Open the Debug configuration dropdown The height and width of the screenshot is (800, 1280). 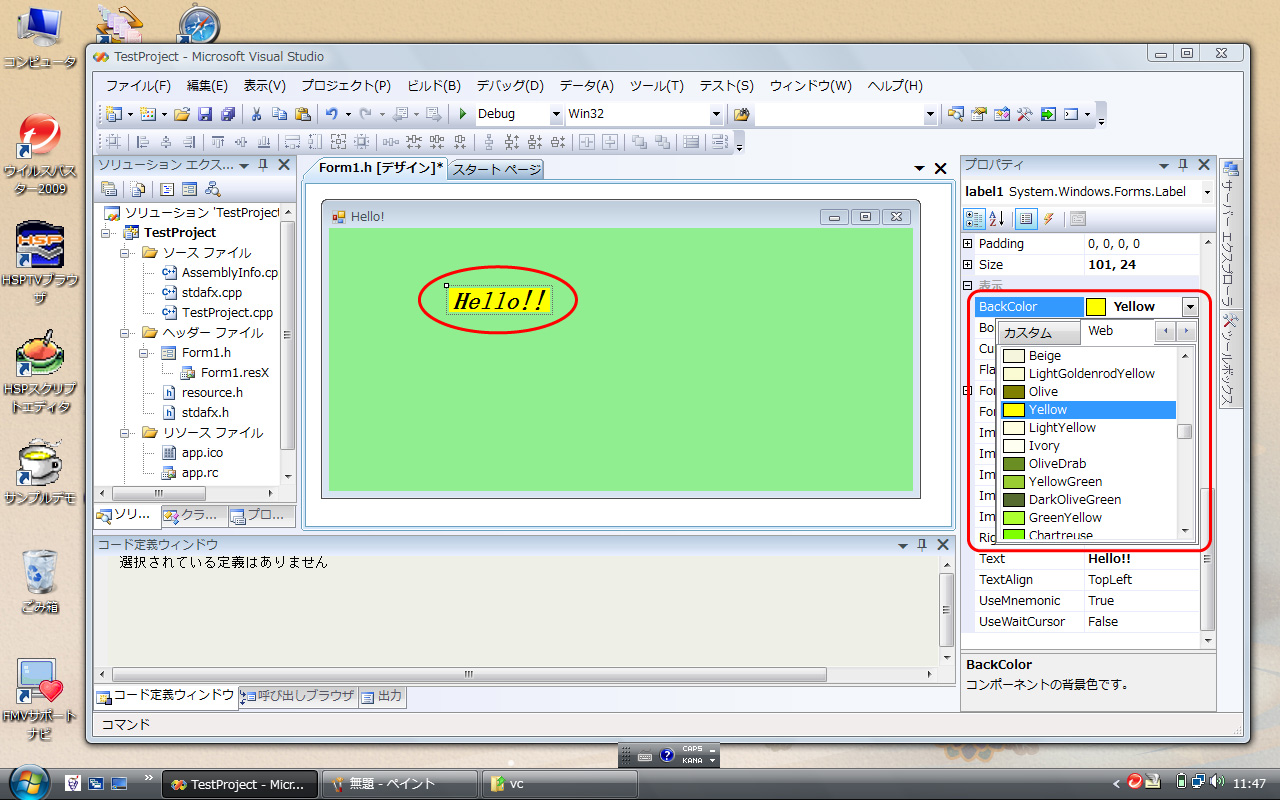(557, 114)
